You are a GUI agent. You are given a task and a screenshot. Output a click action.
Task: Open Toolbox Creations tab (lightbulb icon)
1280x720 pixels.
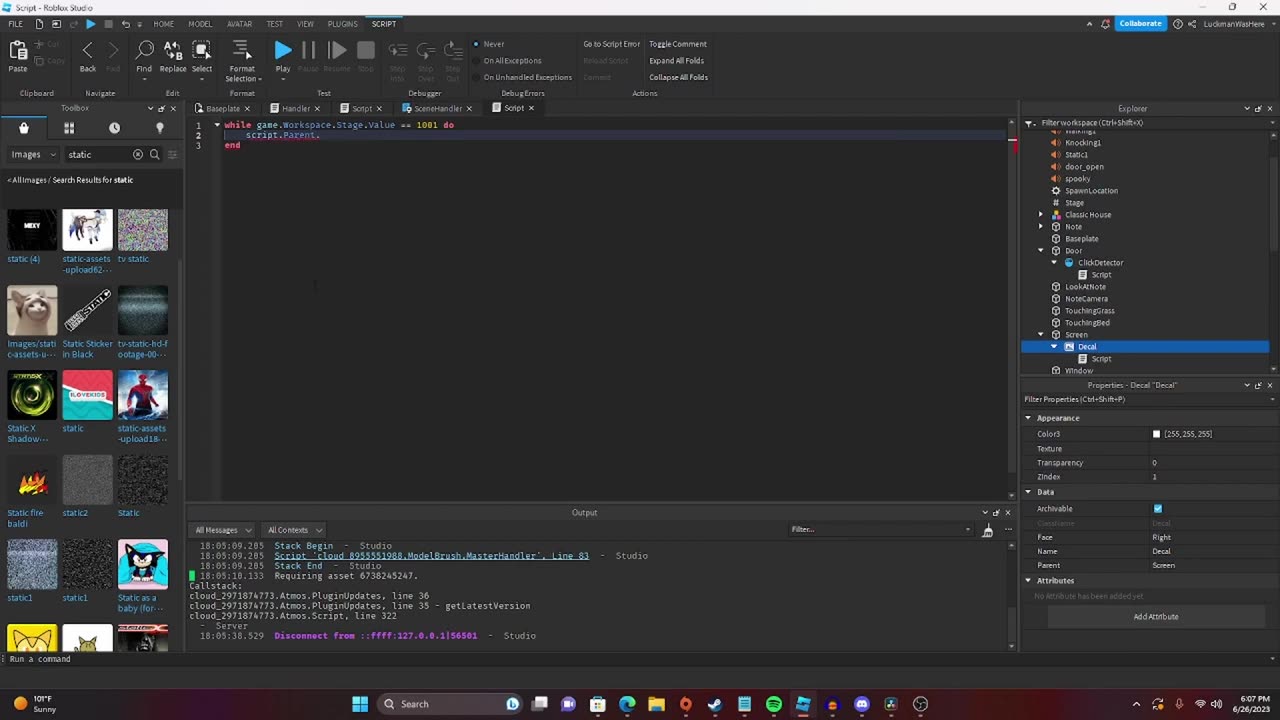[x=159, y=128]
